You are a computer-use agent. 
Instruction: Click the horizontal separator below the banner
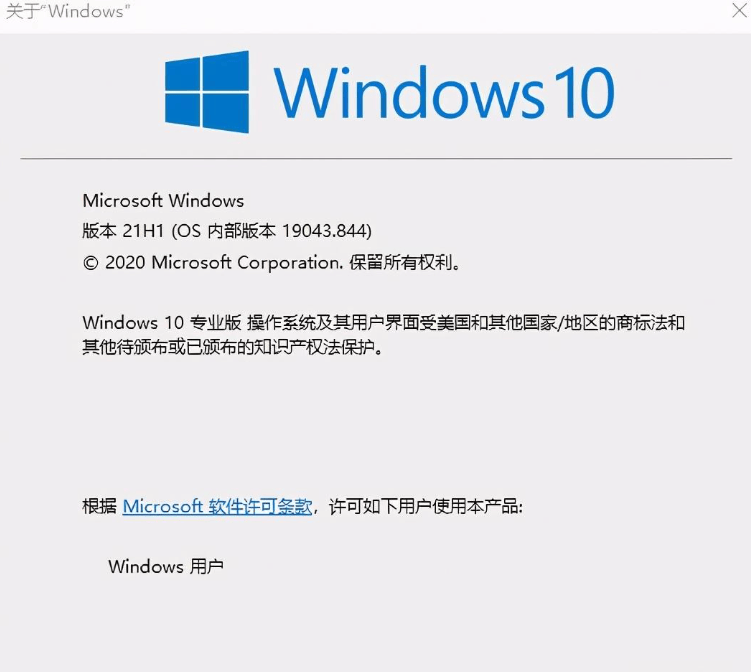[x=376, y=158]
